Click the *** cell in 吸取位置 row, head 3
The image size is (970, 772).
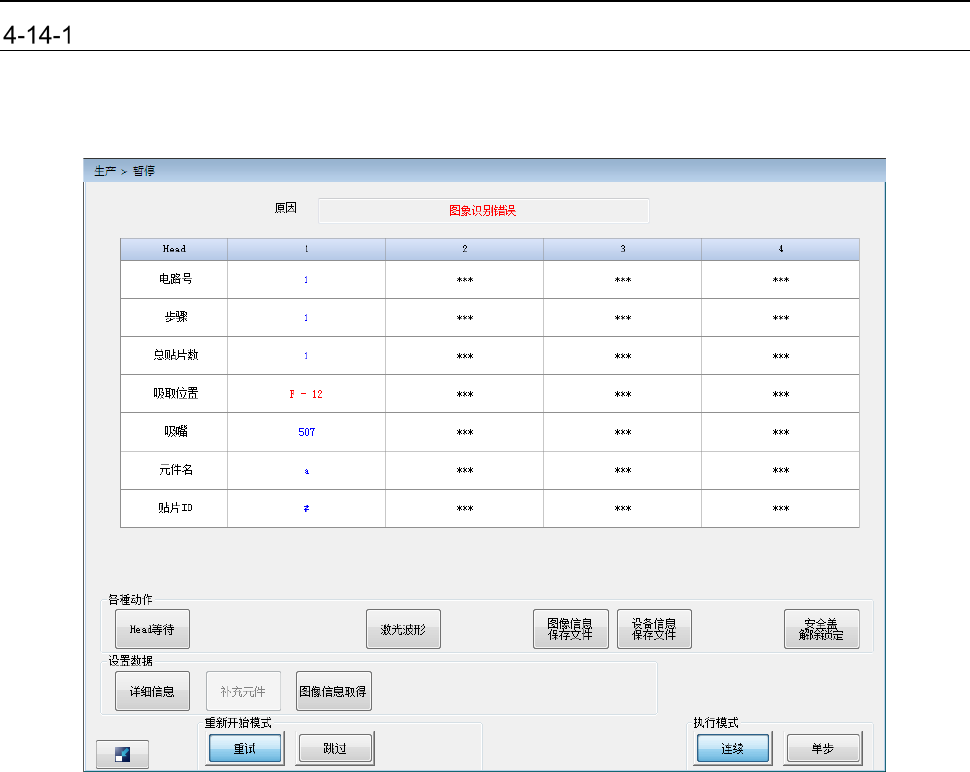coord(623,394)
